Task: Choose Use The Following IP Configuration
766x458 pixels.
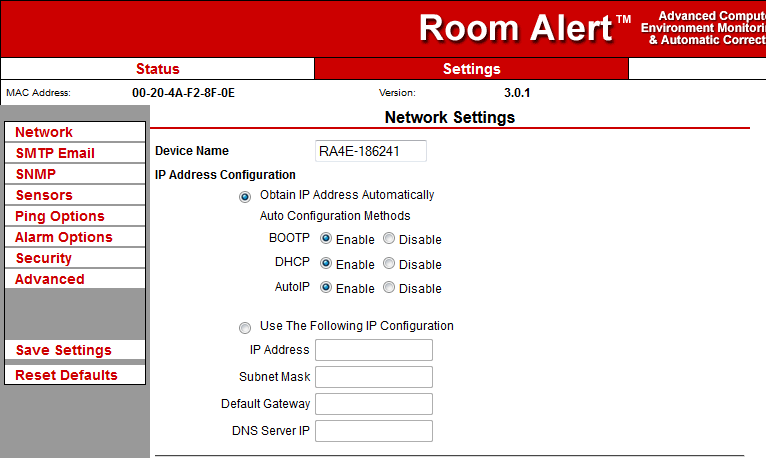Action: point(245,327)
